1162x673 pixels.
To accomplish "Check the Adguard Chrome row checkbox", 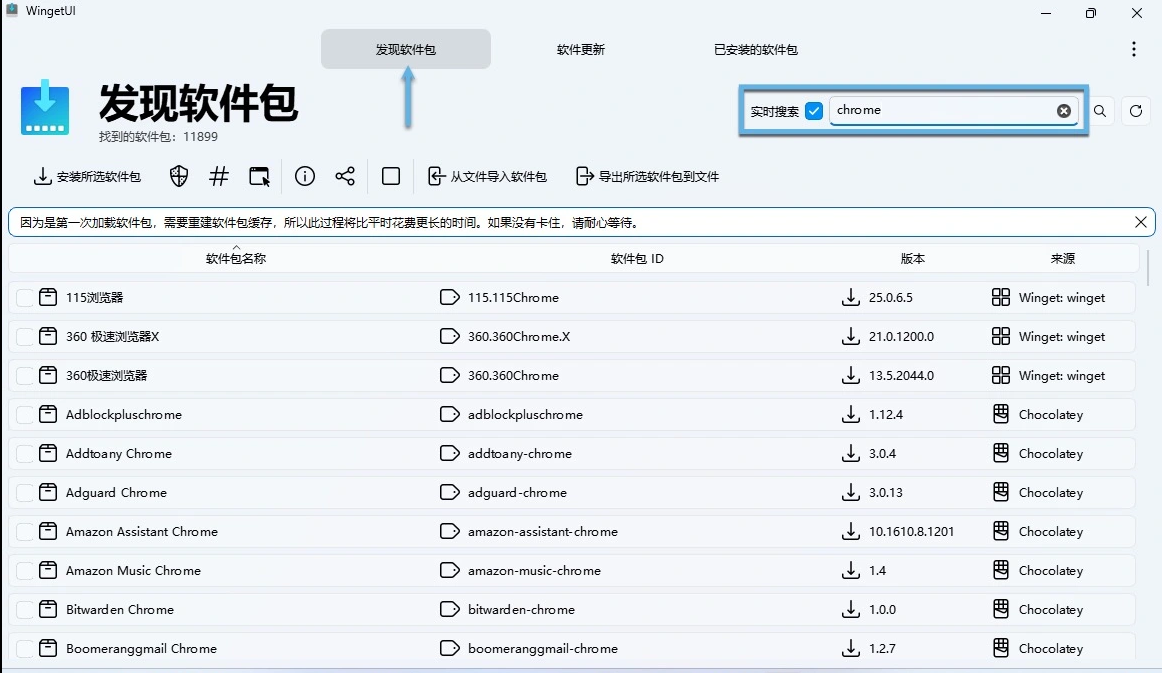I will coord(25,492).
